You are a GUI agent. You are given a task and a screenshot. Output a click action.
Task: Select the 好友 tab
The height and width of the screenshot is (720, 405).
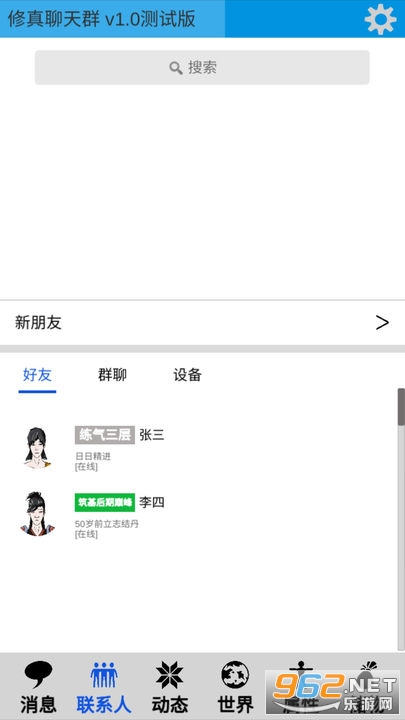(37, 375)
